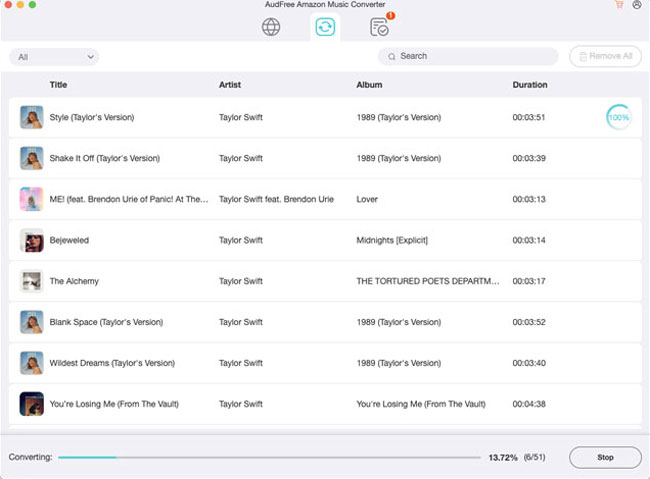Click the duration 00:03:51

pos(529,117)
